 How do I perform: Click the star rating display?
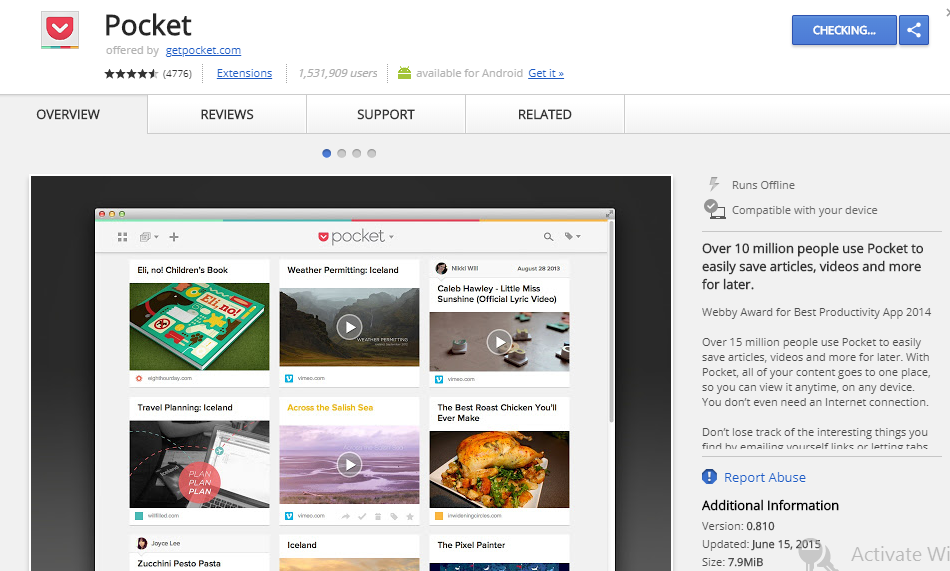(x=131, y=74)
